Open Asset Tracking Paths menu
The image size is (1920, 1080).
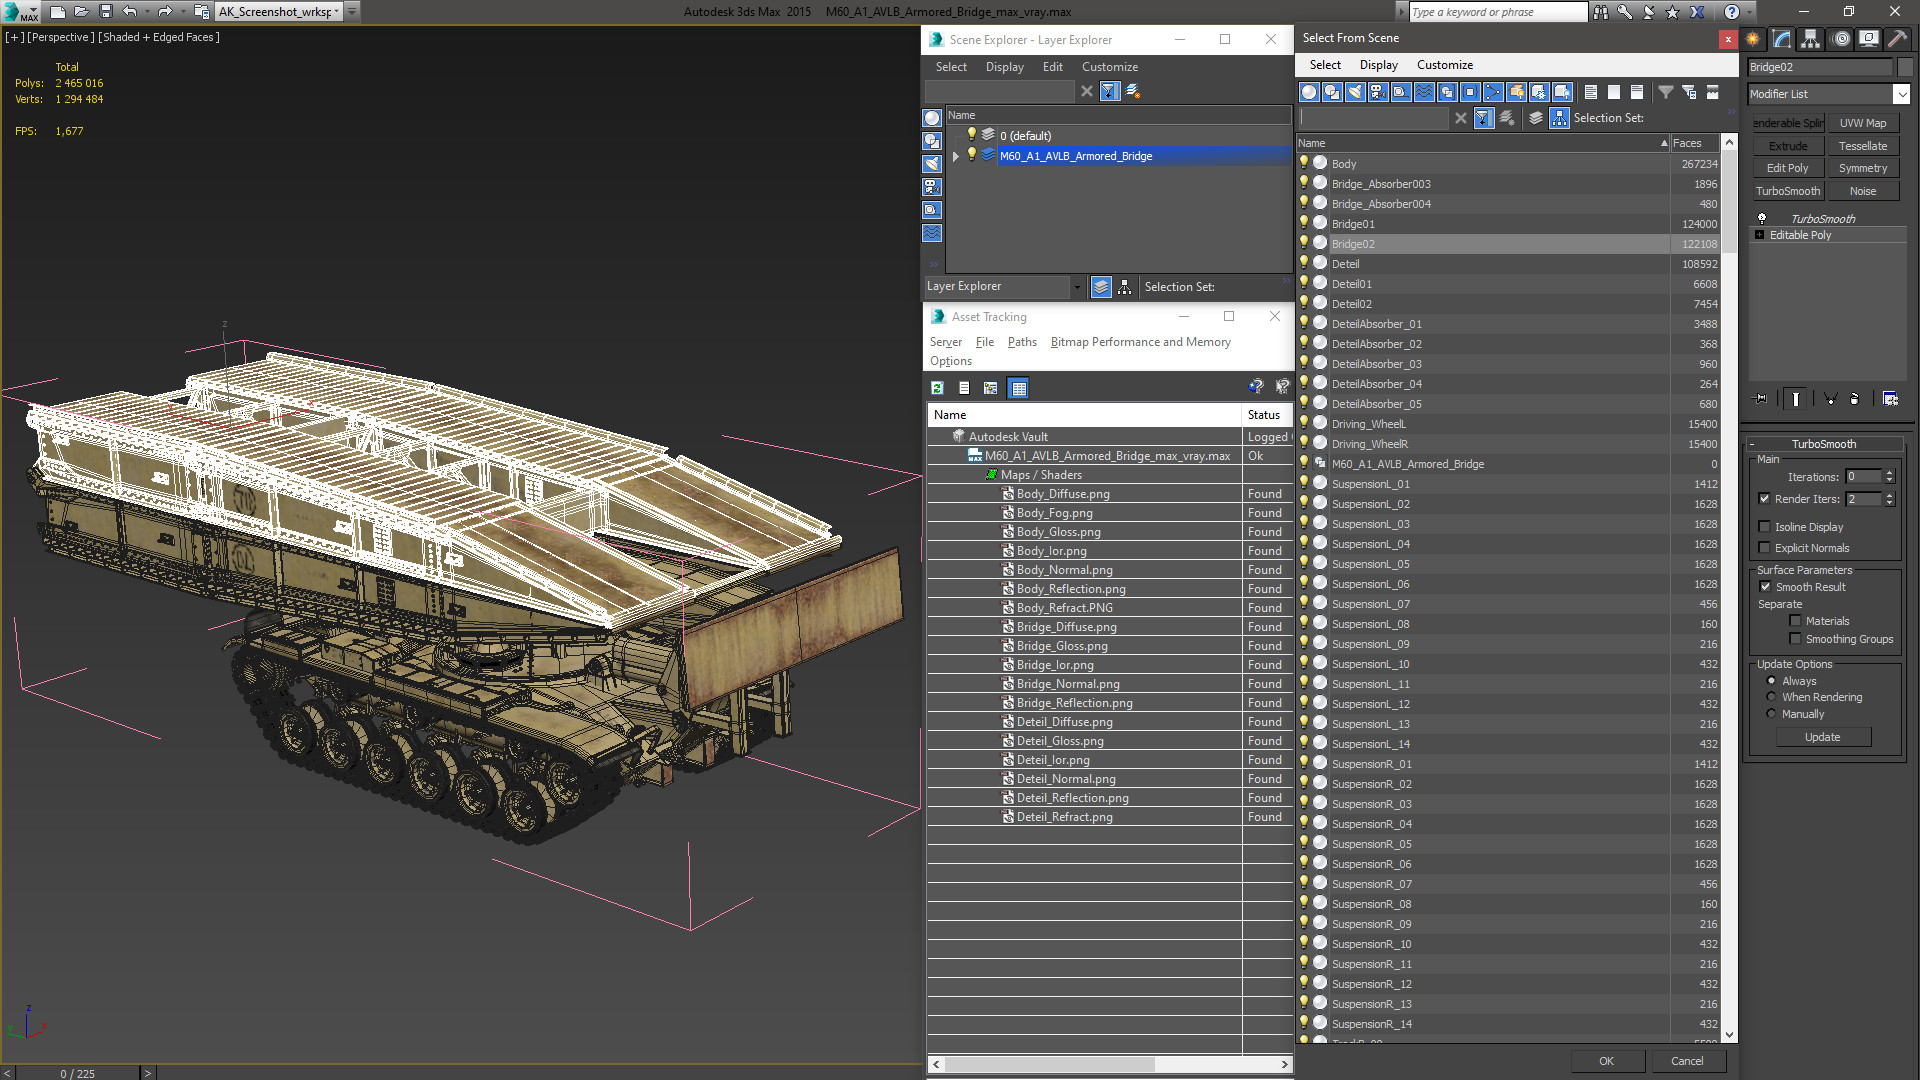tap(1022, 342)
